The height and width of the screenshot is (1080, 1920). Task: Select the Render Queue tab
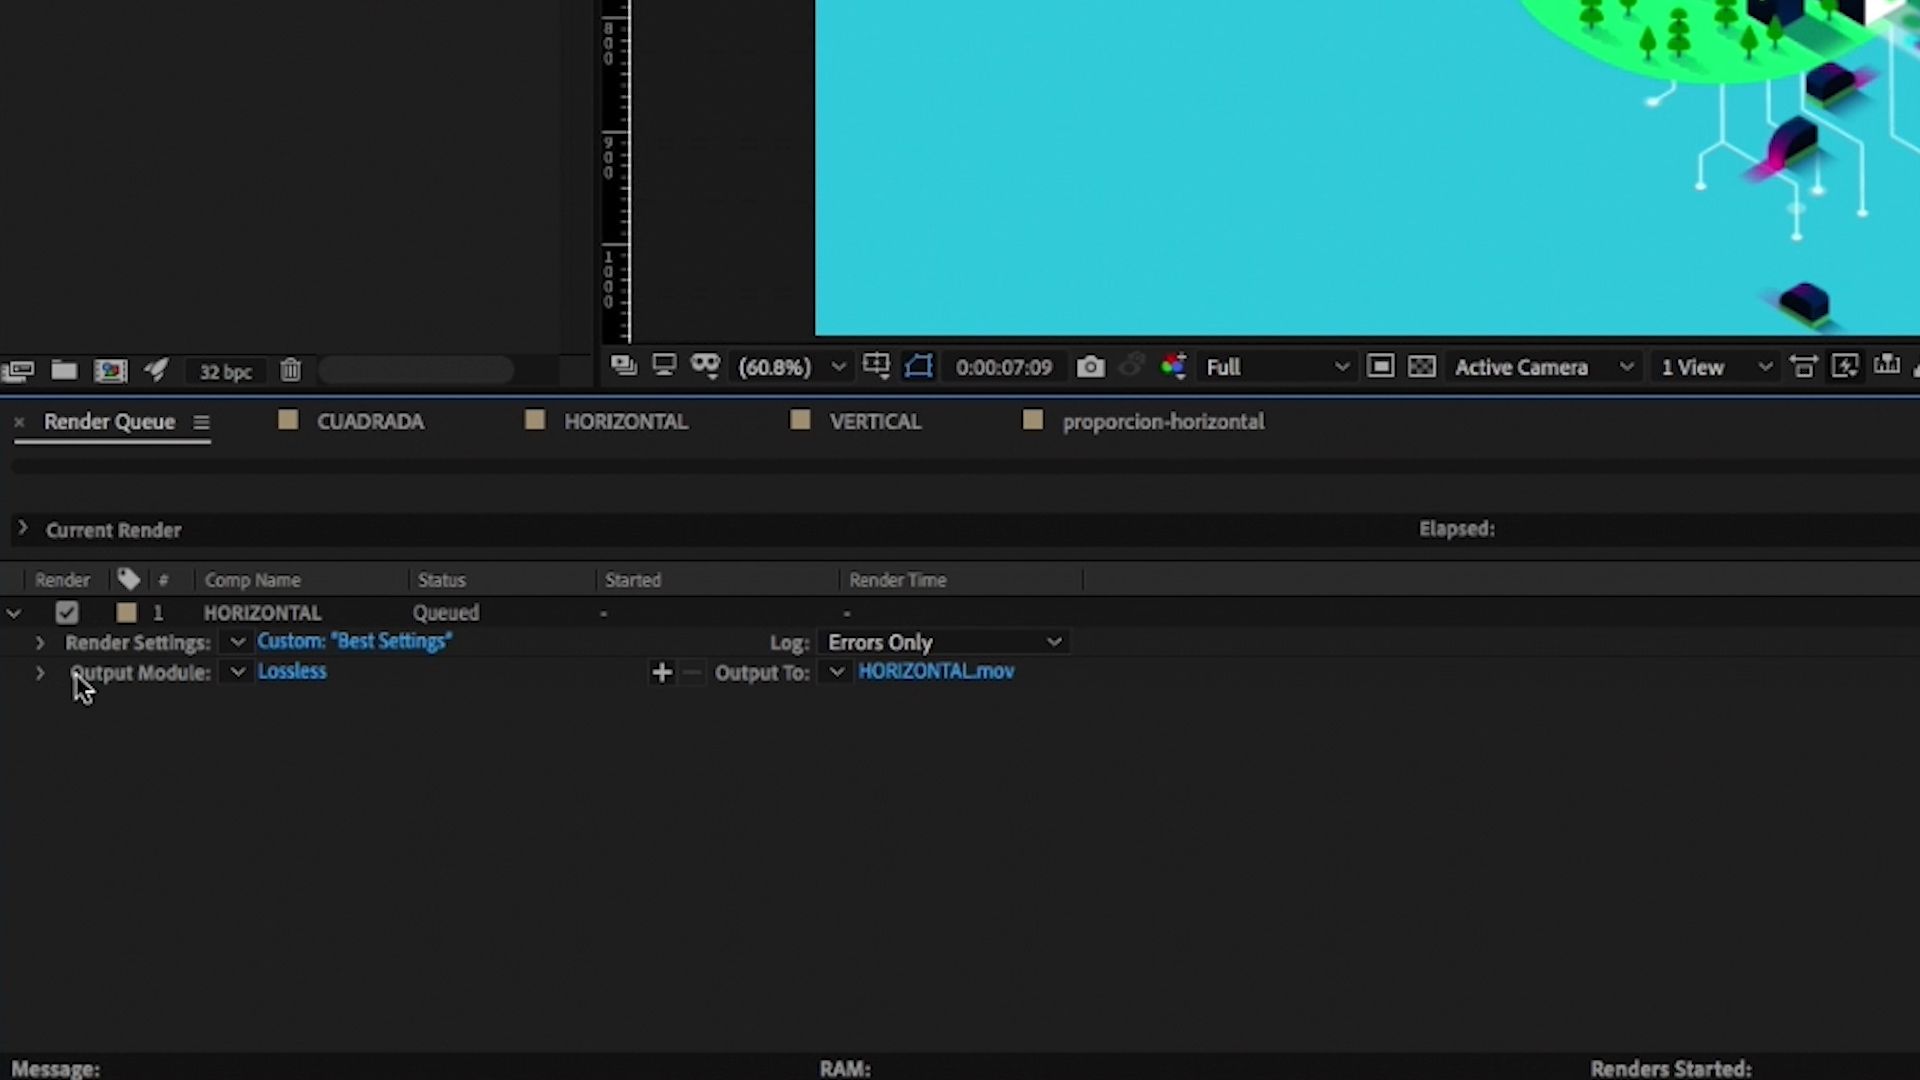pyautogui.click(x=110, y=422)
